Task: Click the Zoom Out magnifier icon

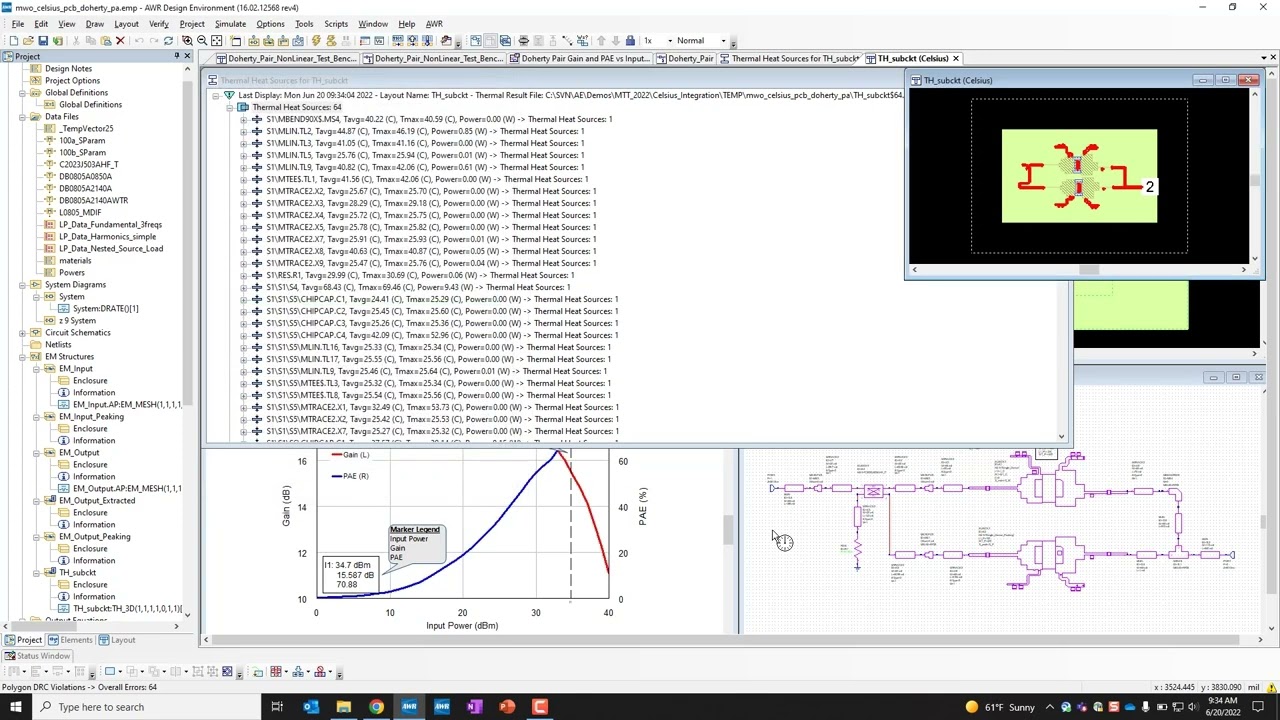Action: 202,41
